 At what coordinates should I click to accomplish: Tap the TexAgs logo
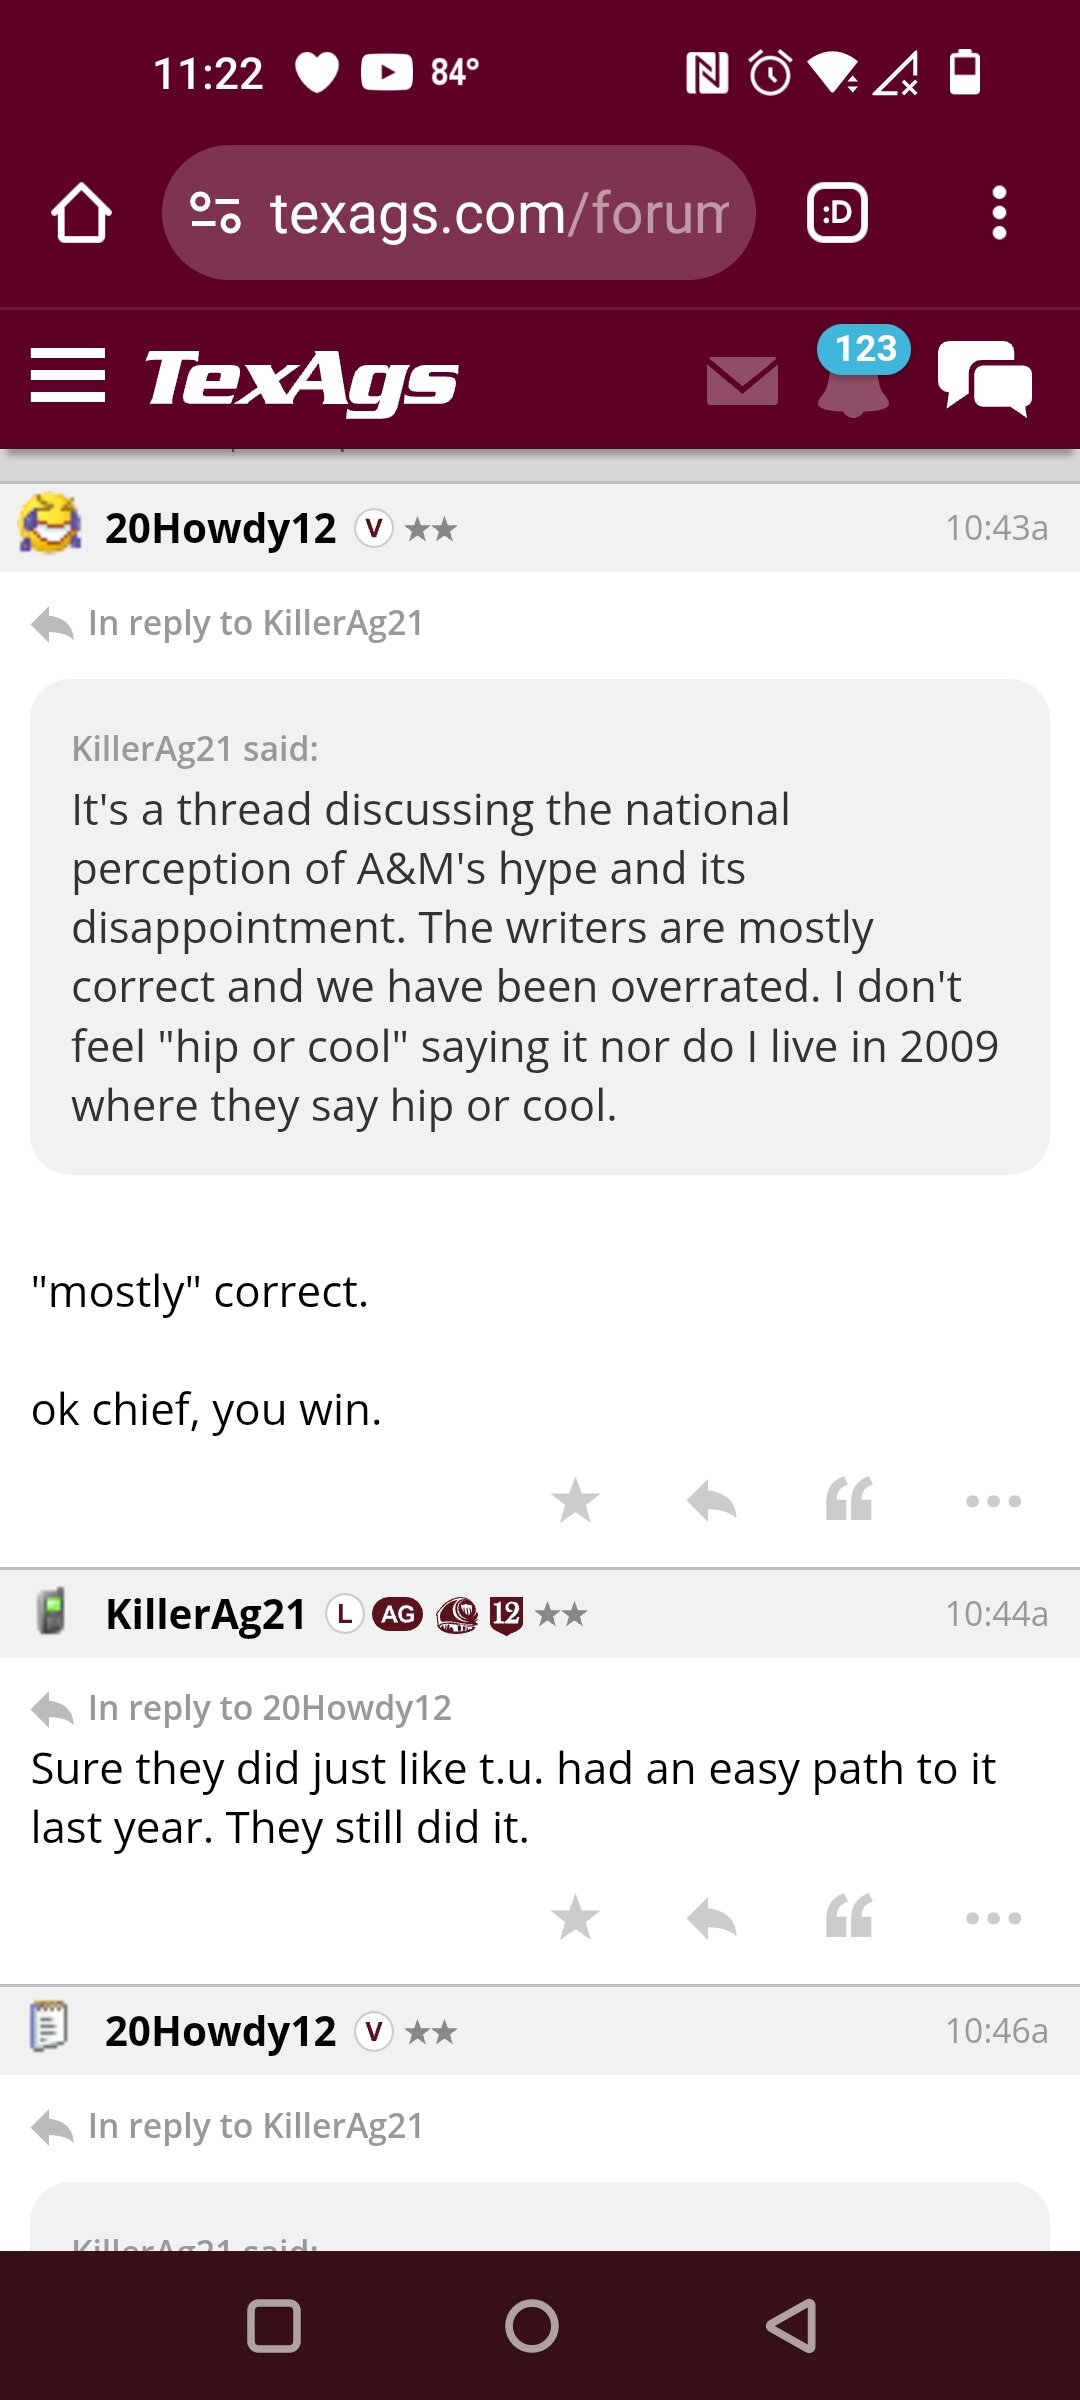tap(302, 379)
